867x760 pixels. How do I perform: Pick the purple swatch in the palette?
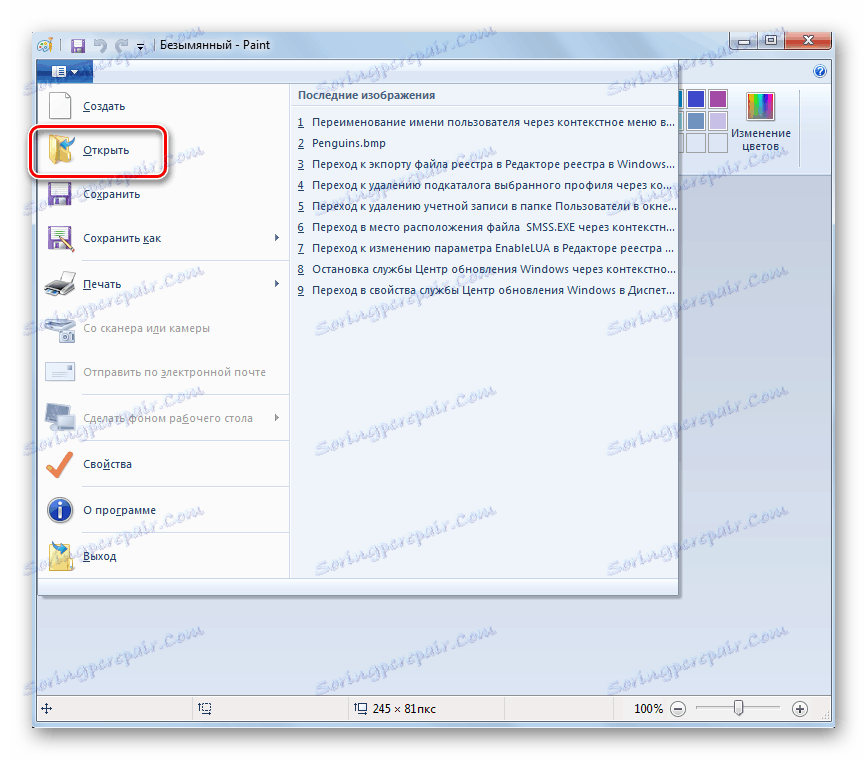(718, 100)
